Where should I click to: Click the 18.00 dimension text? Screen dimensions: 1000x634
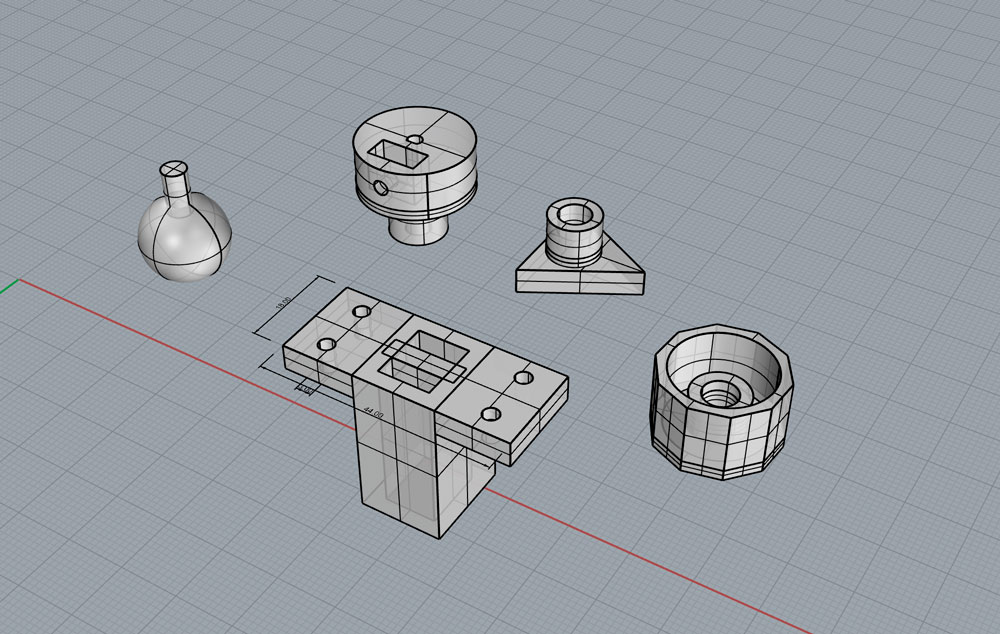[283, 304]
